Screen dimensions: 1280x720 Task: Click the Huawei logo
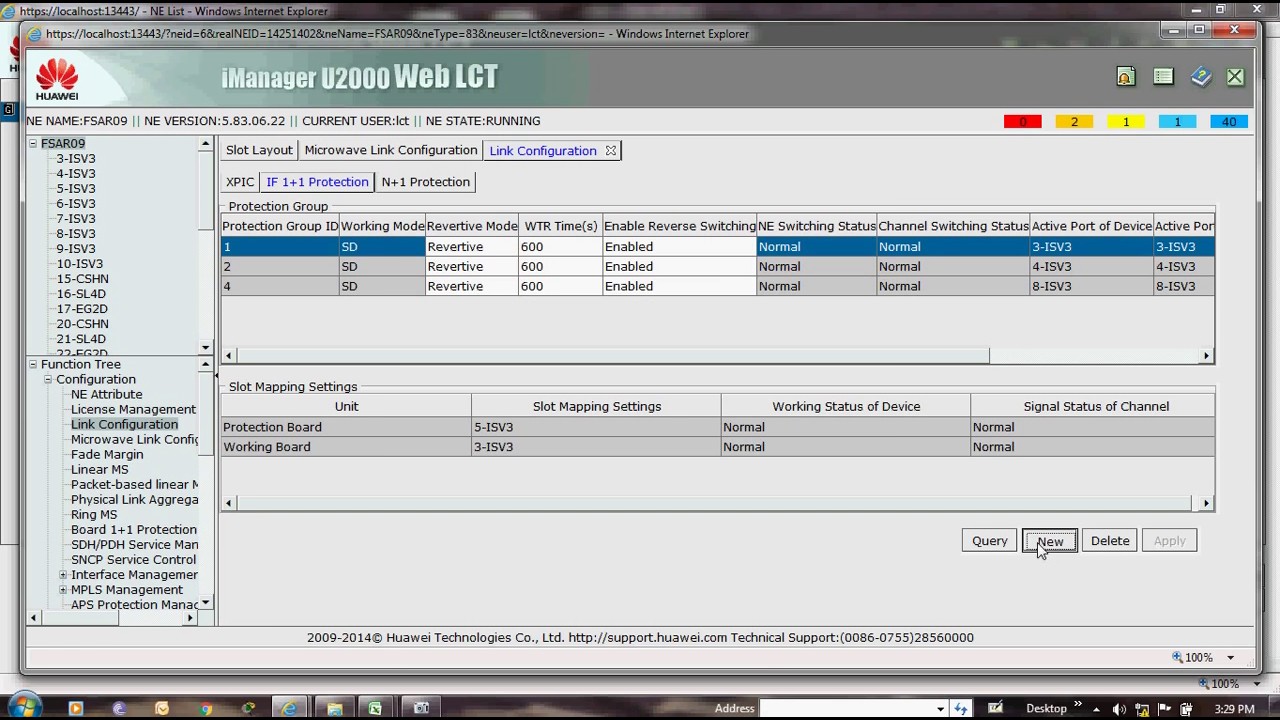[x=57, y=79]
